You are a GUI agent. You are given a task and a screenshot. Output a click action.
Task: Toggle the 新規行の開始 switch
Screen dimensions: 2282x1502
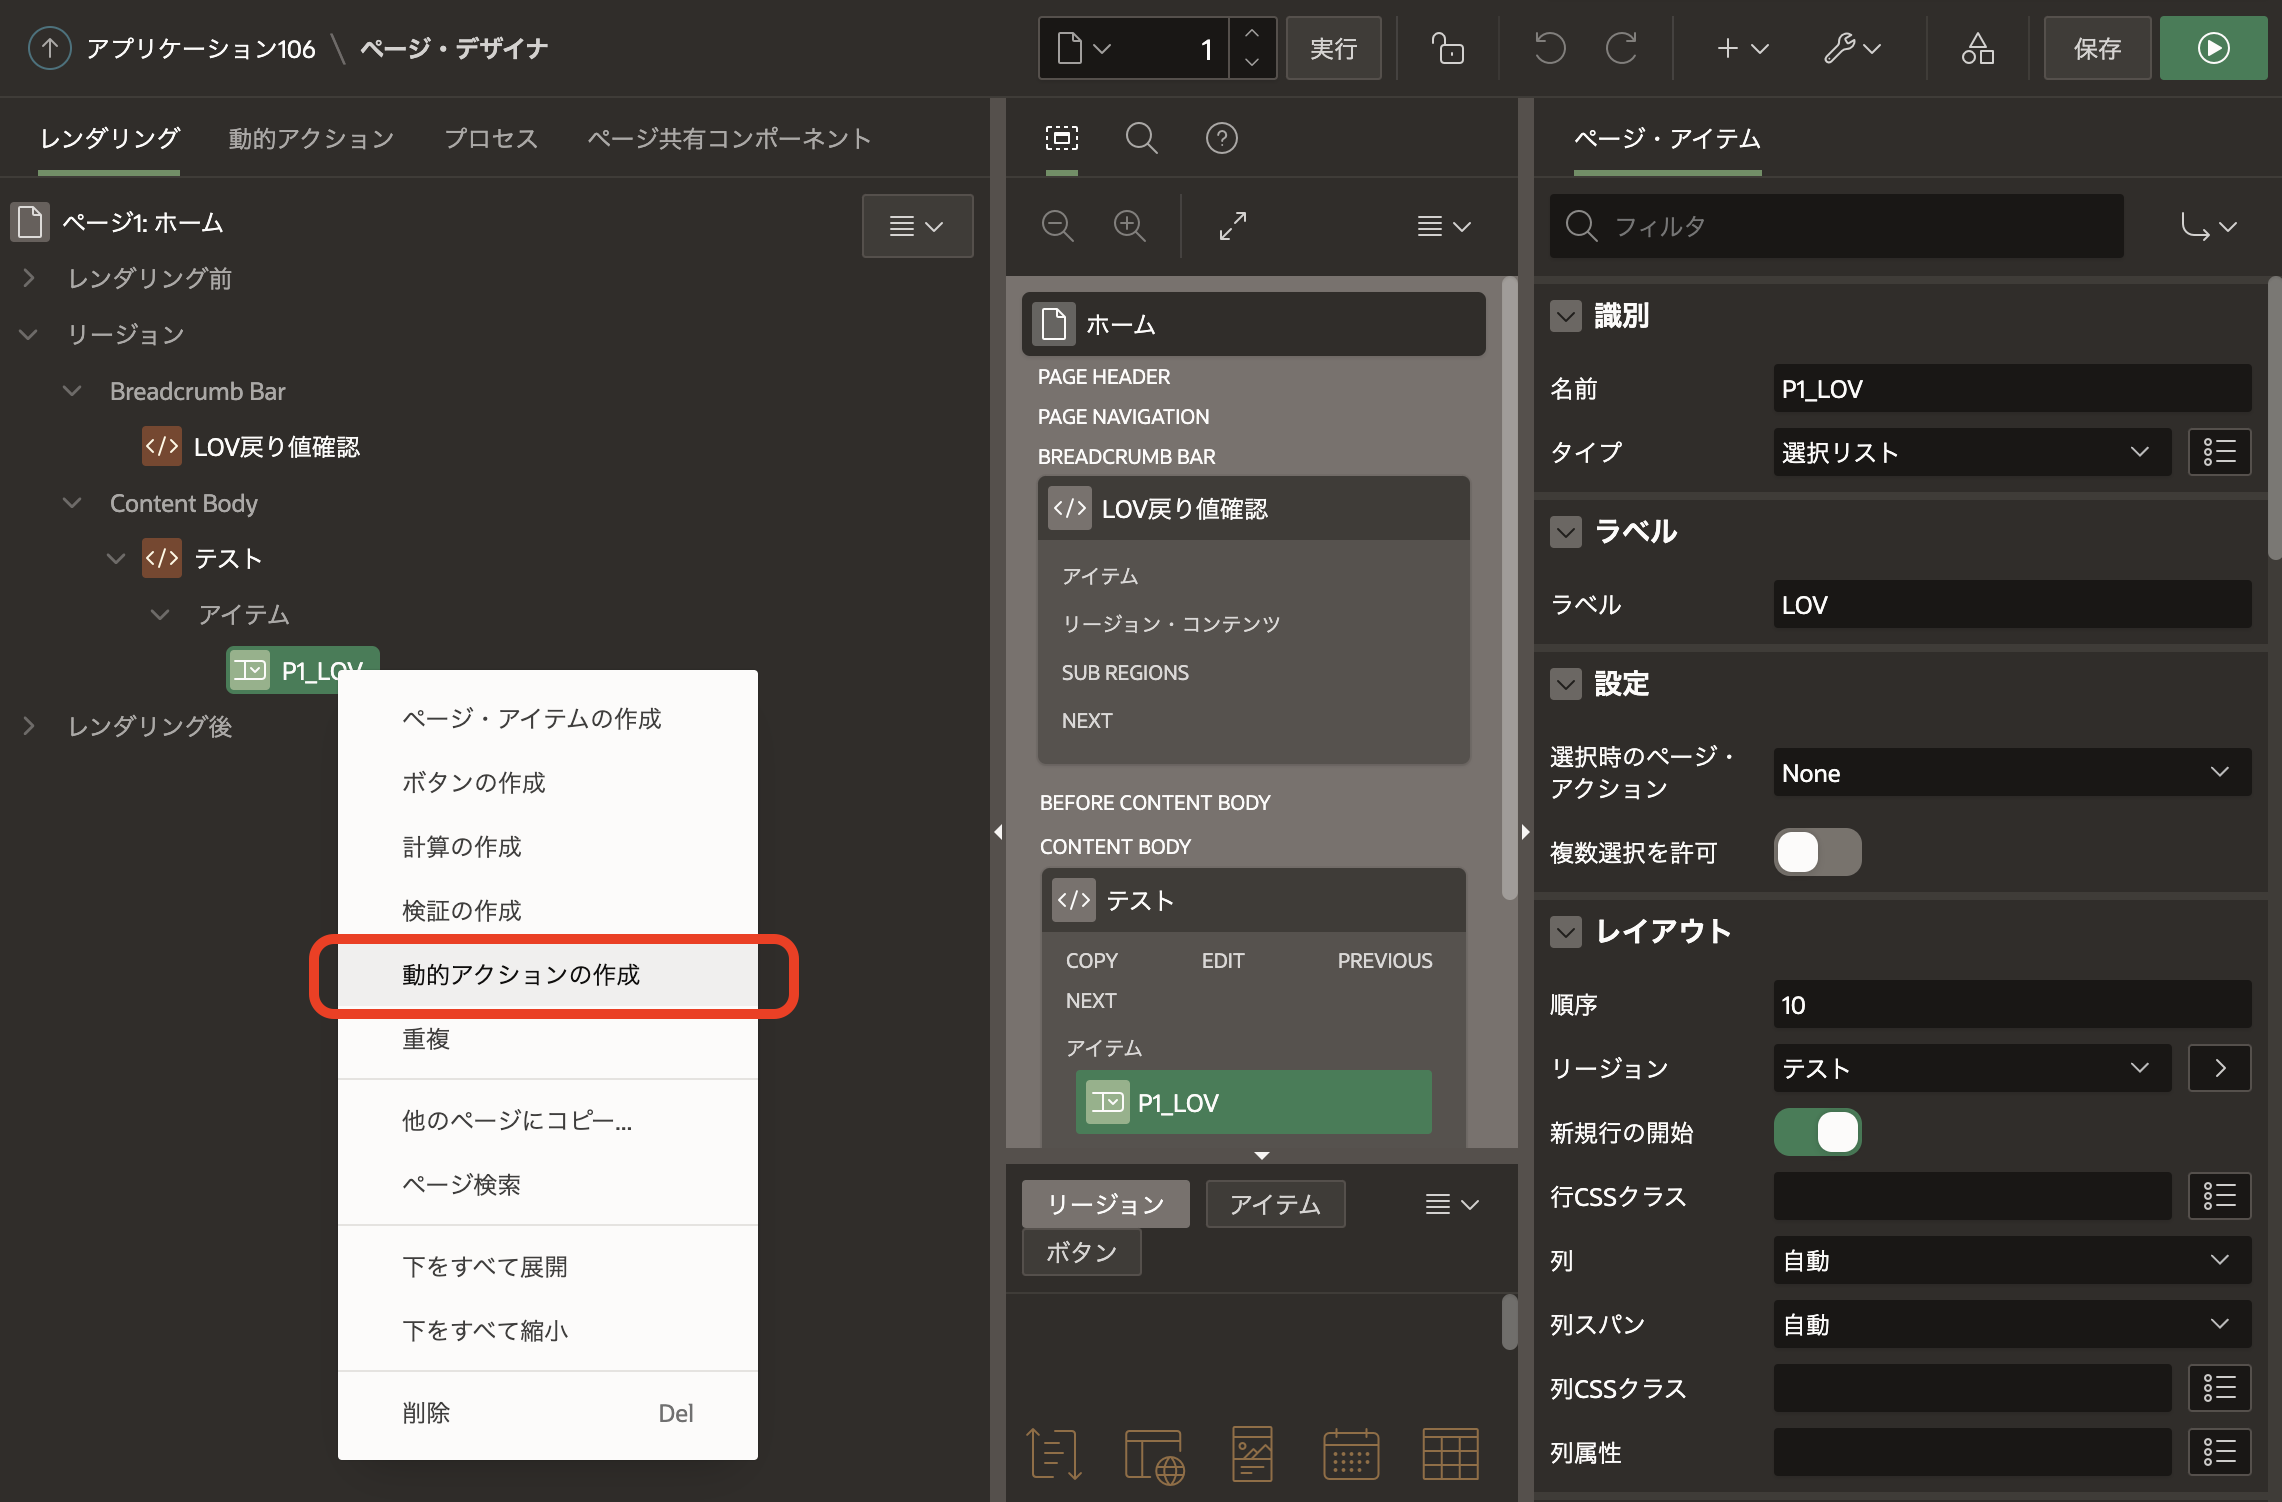click(x=1817, y=1132)
